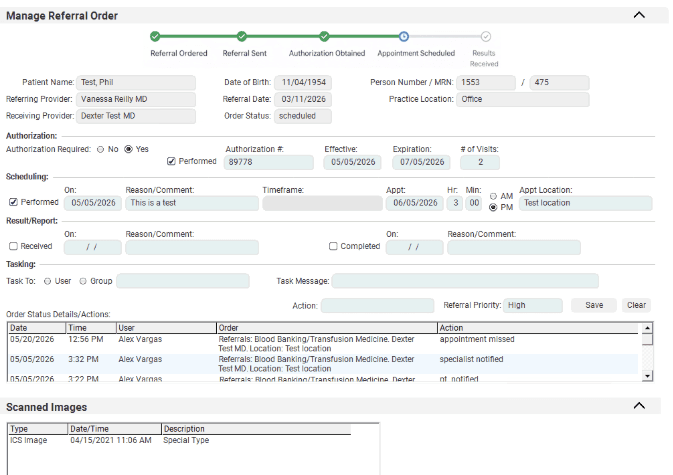Click the Referral Sent step checkmark
This screenshot has width=673, height=475.
coord(242,36)
